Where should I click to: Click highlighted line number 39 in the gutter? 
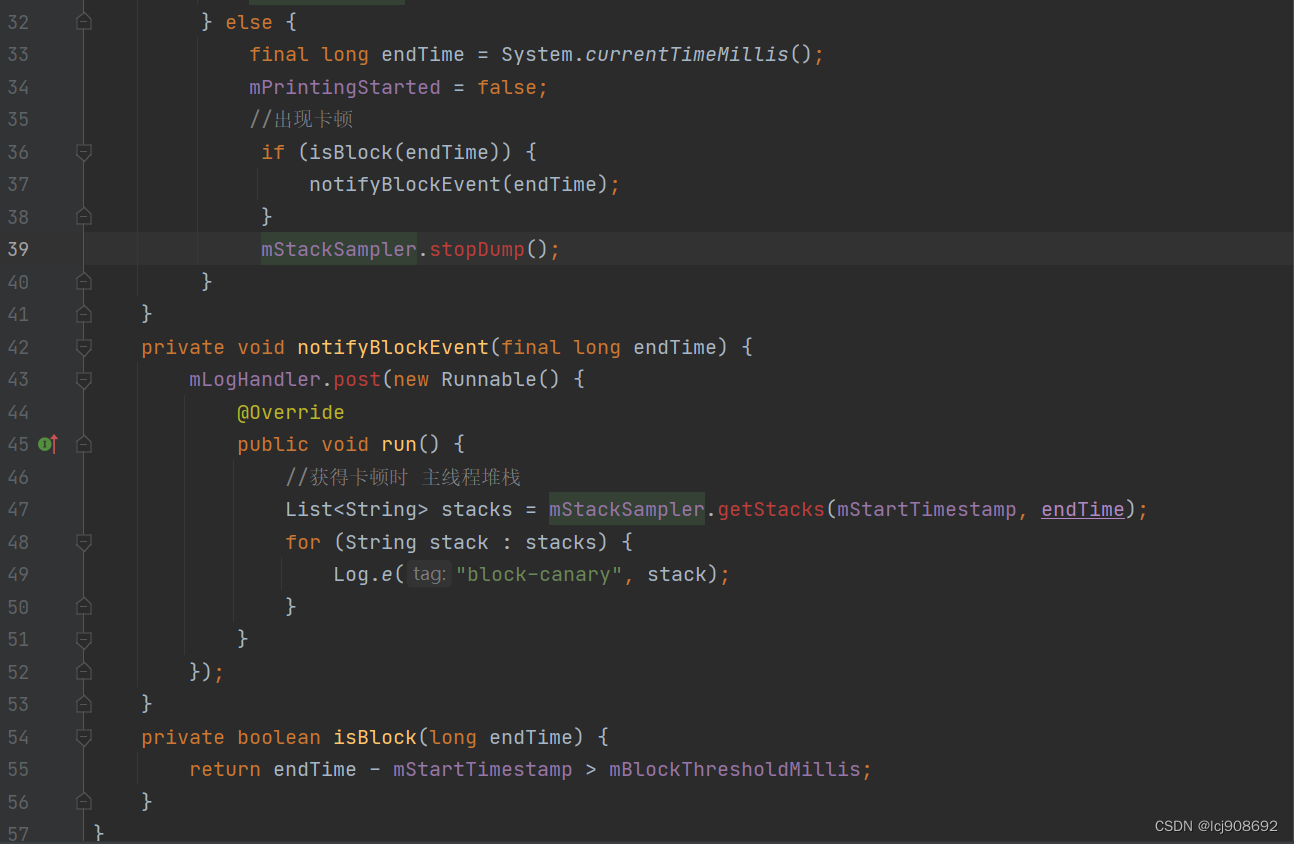18,250
